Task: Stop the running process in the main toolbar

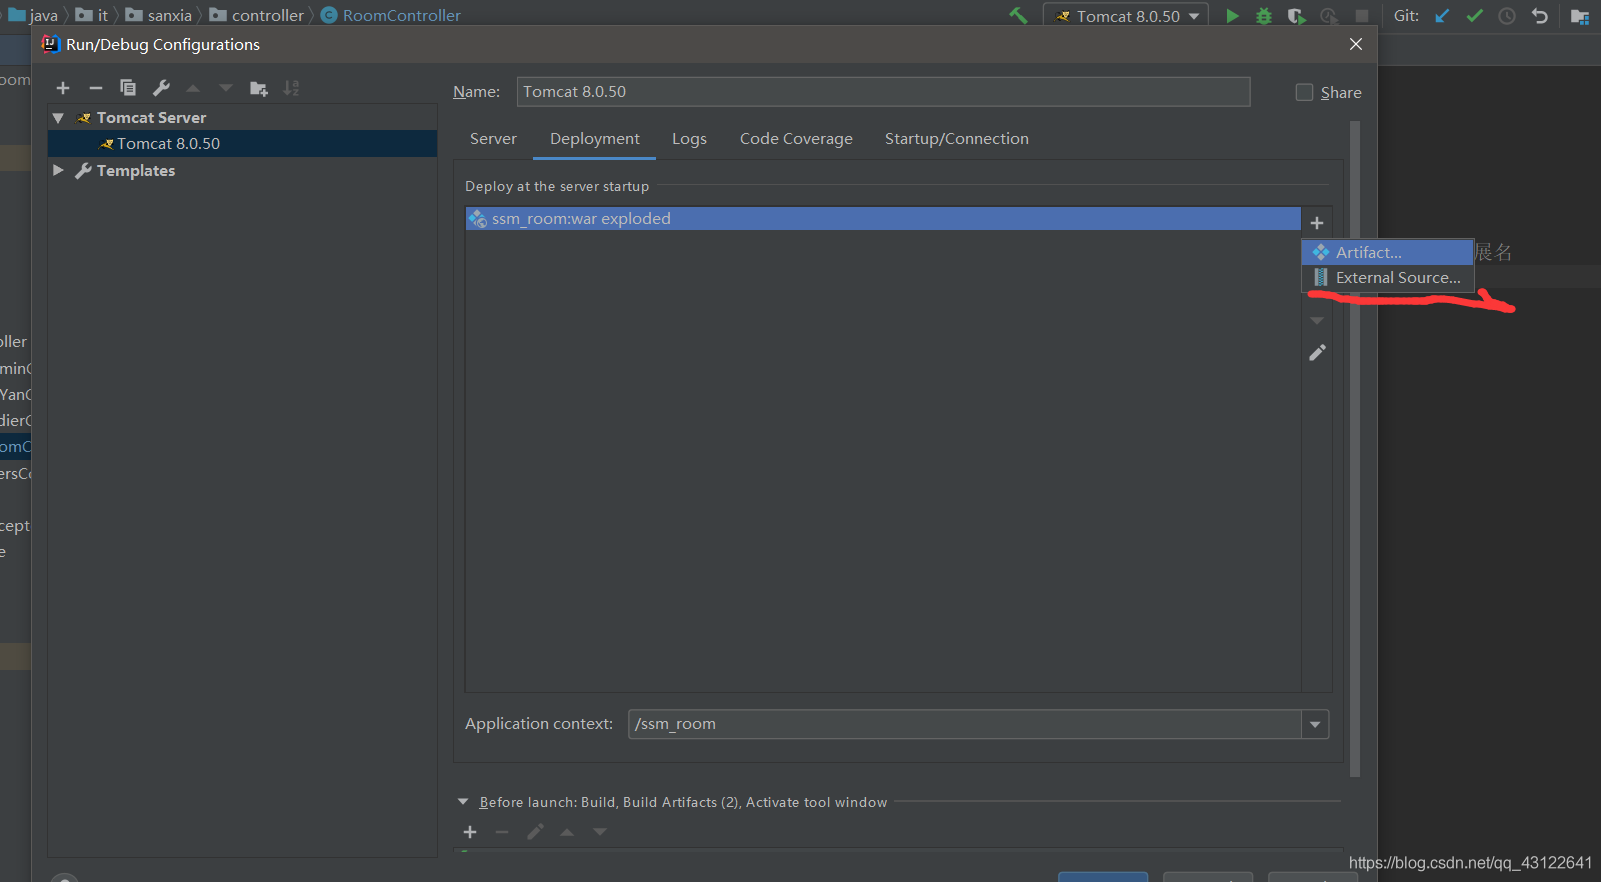Action: coord(1361,16)
